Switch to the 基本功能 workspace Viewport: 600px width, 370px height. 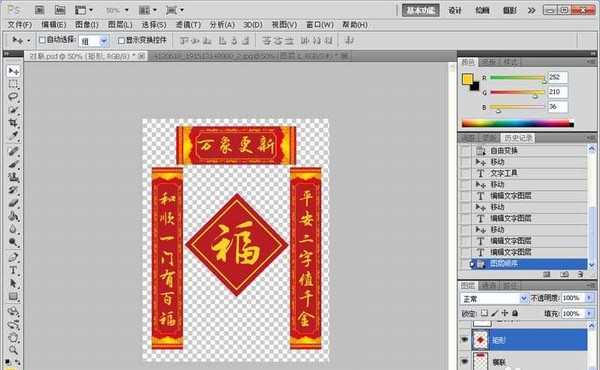pos(421,10)
